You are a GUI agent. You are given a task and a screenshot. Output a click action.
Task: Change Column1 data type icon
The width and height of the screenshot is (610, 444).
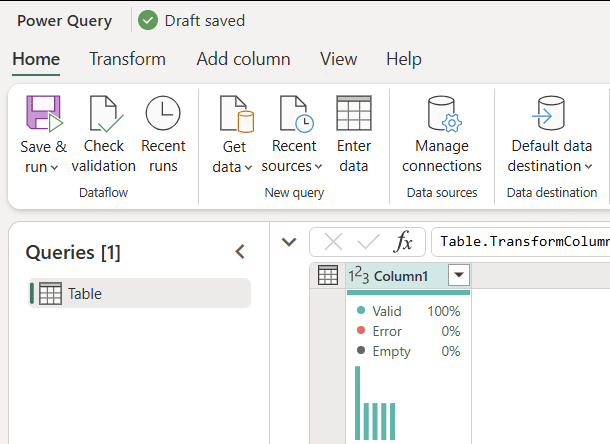pyautogui.click(x=358, y=276)
